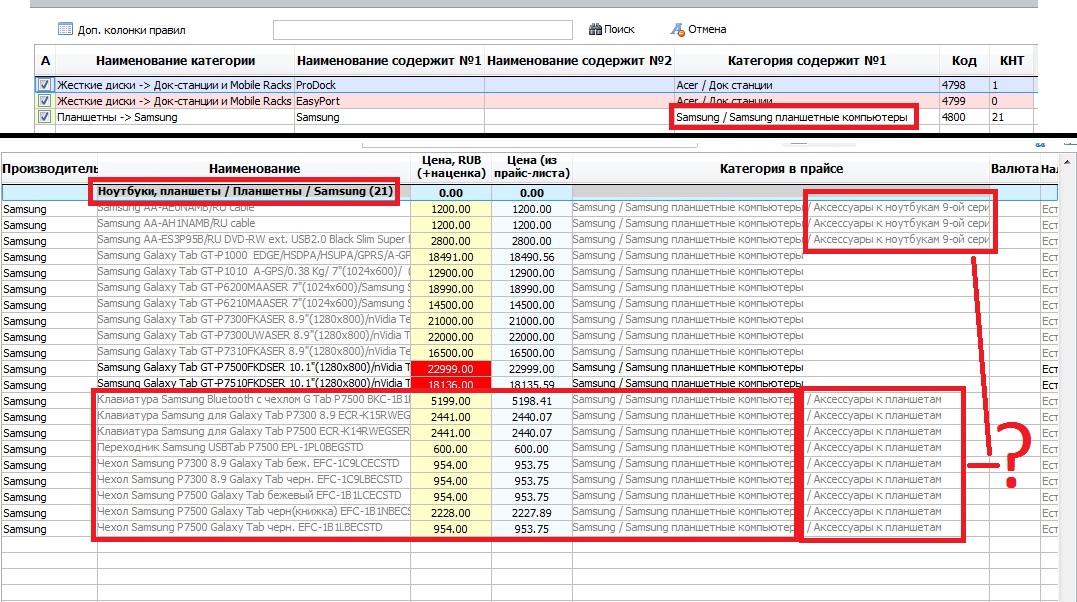Toggle checkbox for the EasyPort rule row
The image size is (1077, 602).
pyautogui.click(x=45, y=100)
